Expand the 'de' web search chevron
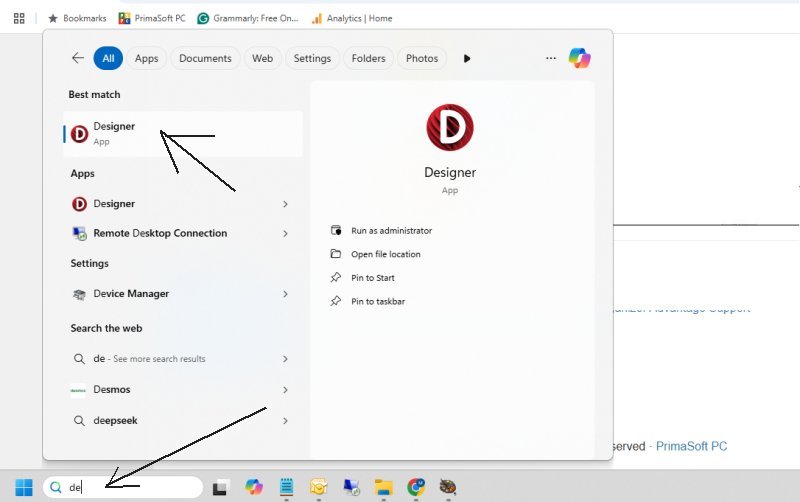Viewport: 800px width, 502px height. [x=285, y=359]
